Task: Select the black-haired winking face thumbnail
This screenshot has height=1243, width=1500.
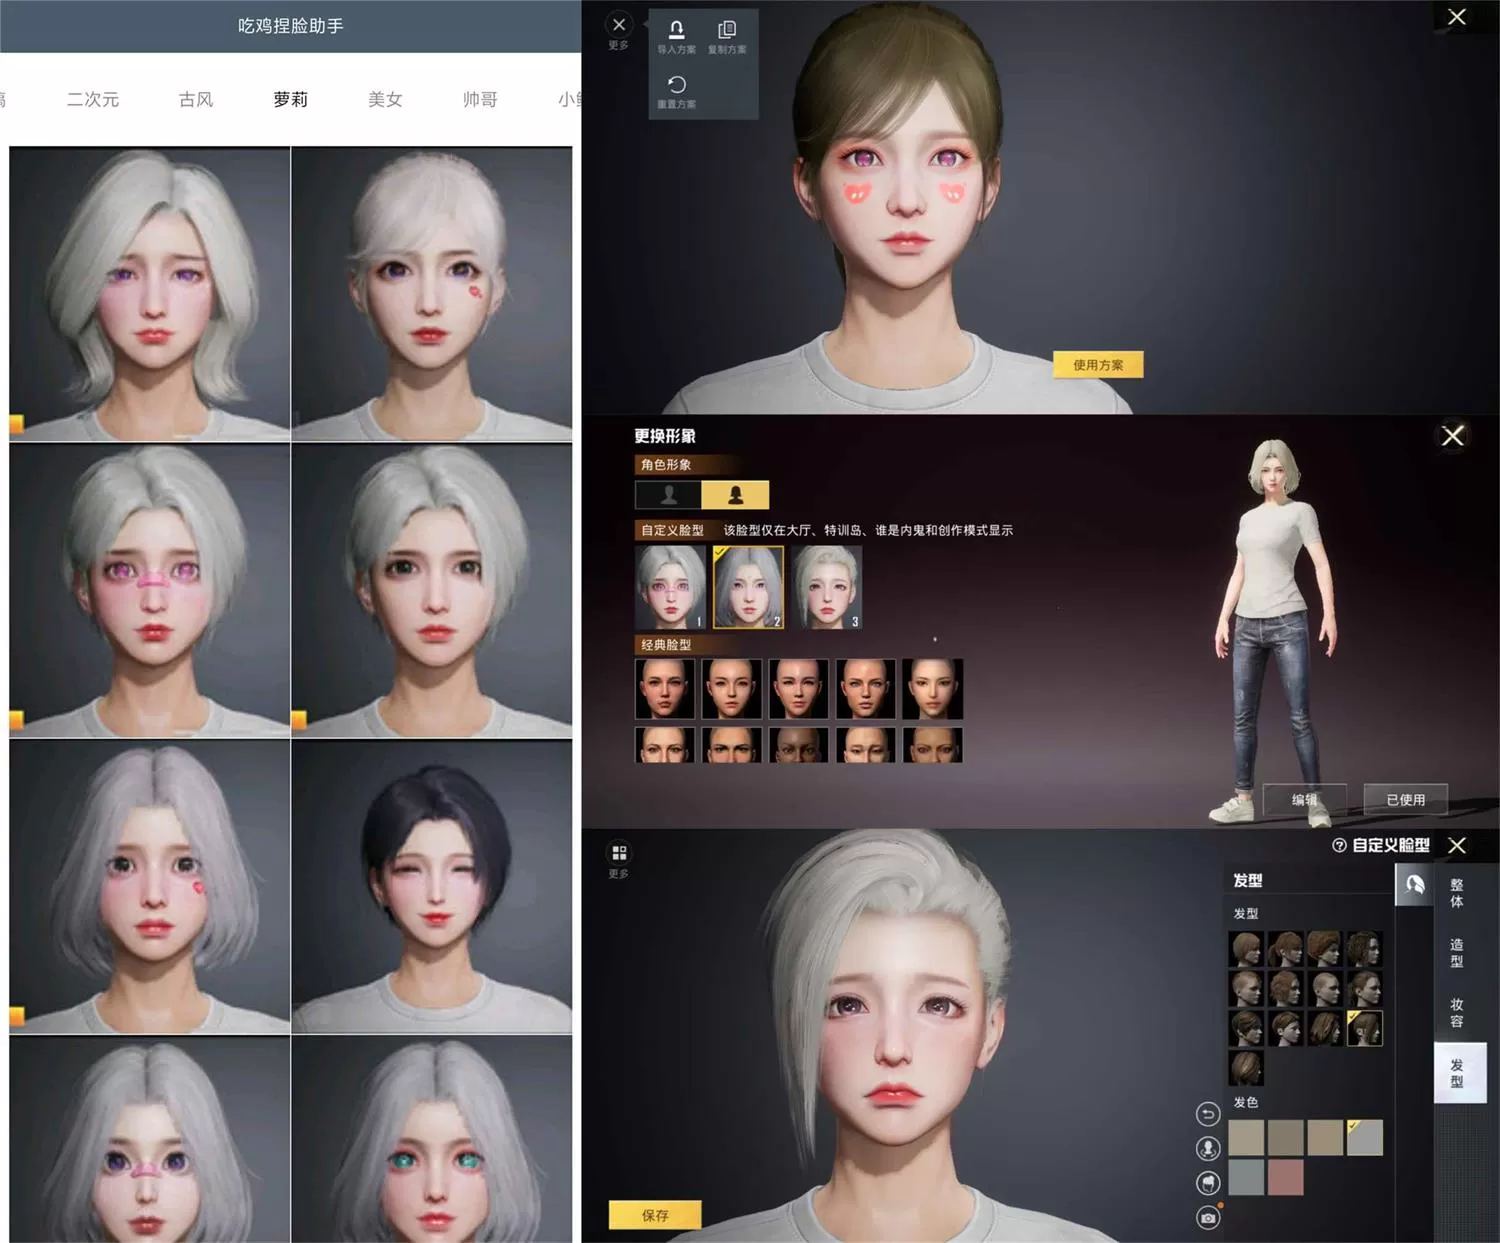Action: tap(431, 886)
